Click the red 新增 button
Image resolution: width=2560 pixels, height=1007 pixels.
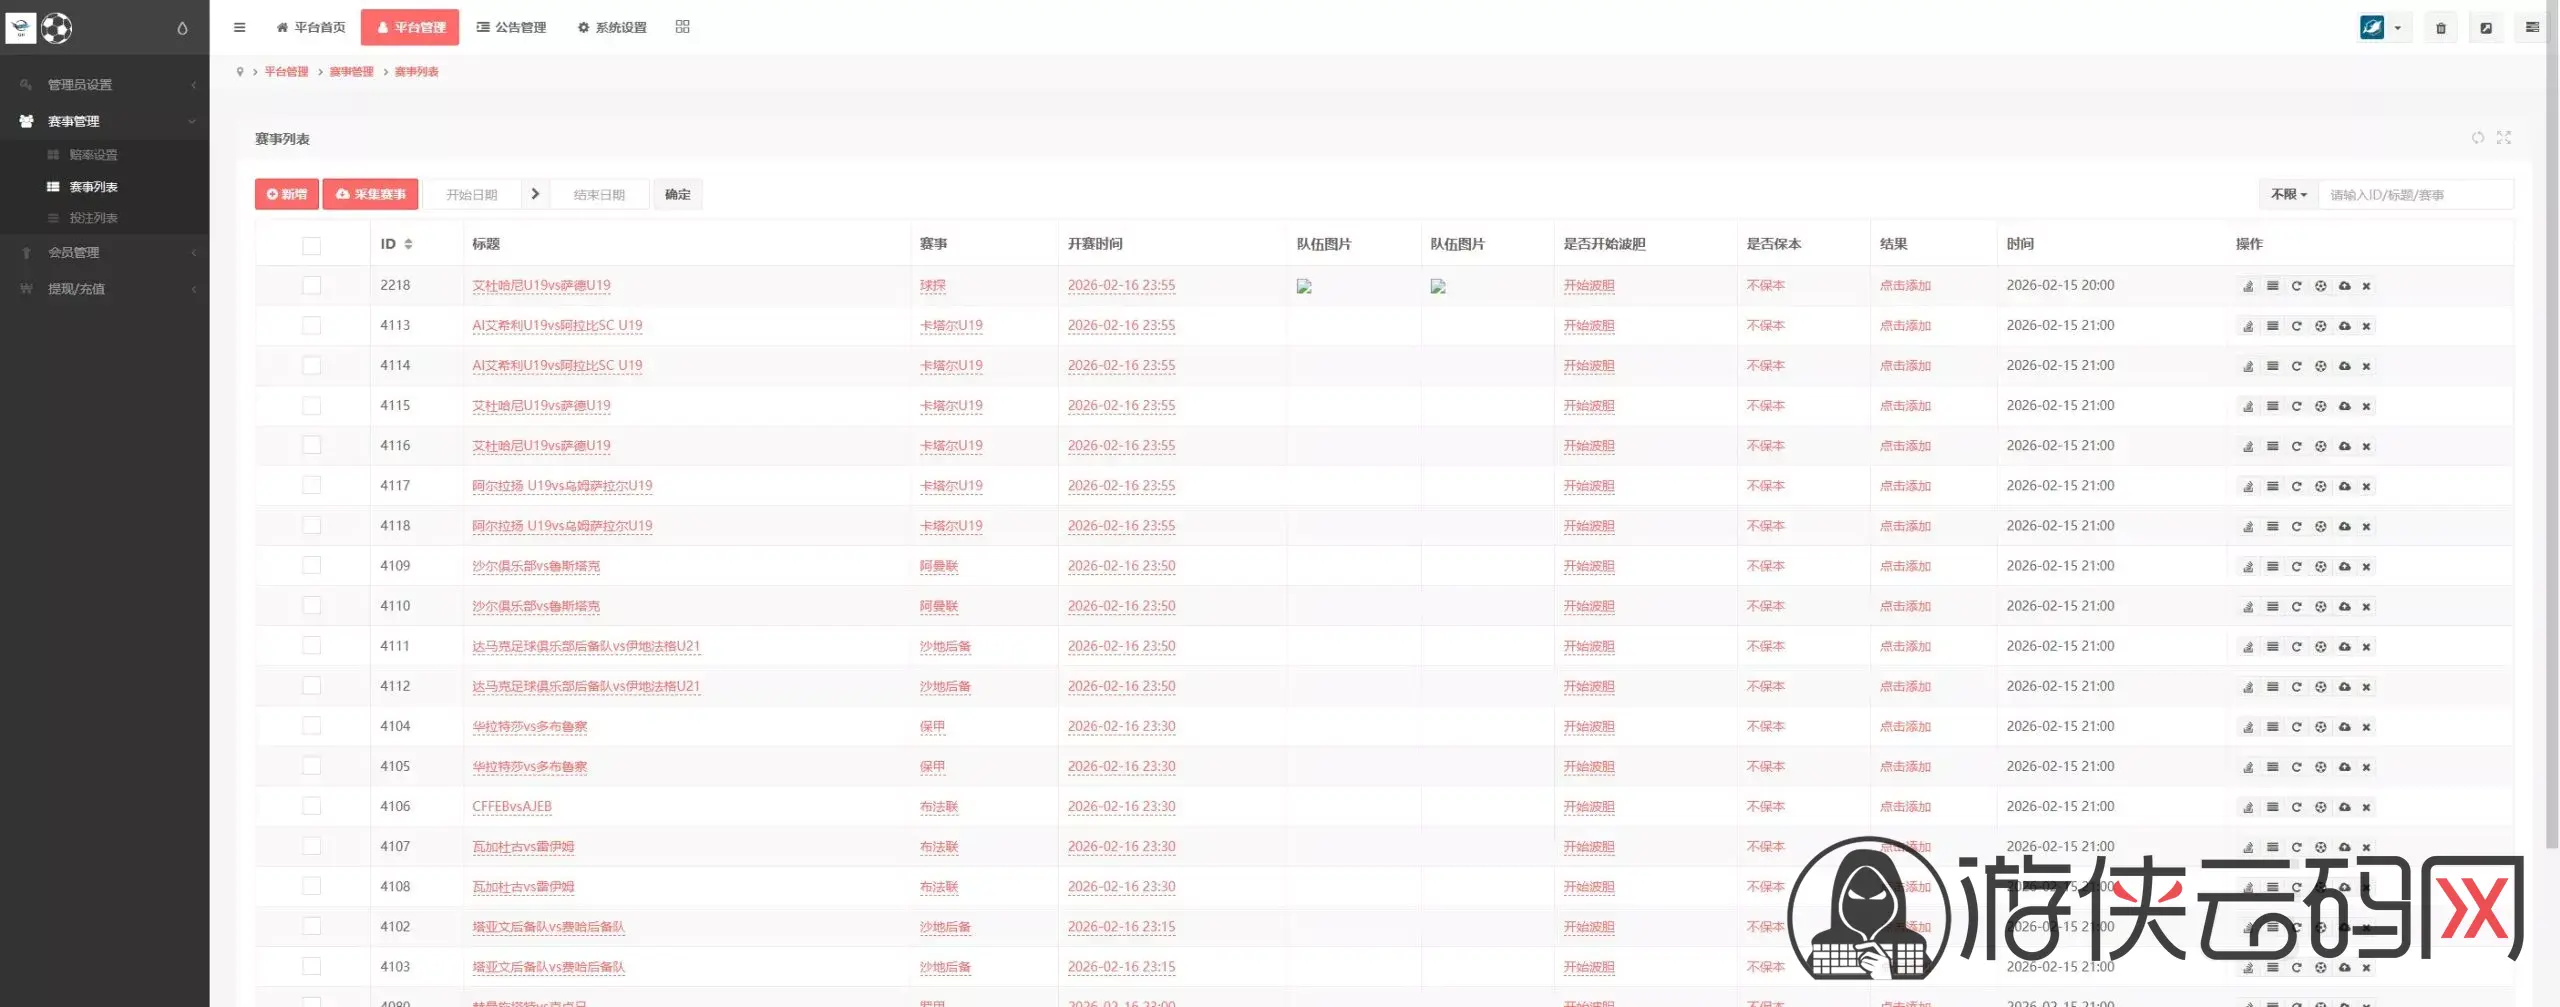(287, 194)
